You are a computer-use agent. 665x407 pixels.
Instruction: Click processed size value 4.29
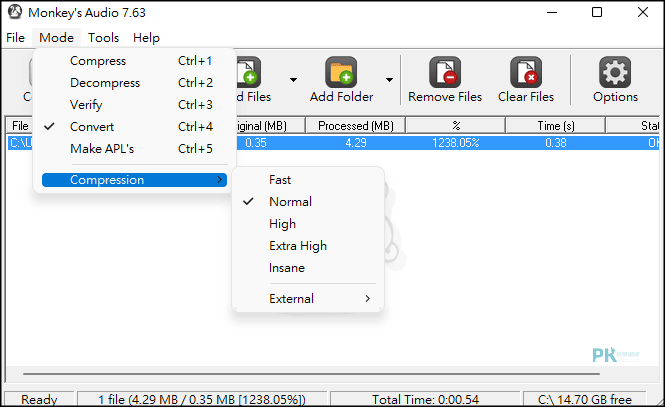point(355,143)
